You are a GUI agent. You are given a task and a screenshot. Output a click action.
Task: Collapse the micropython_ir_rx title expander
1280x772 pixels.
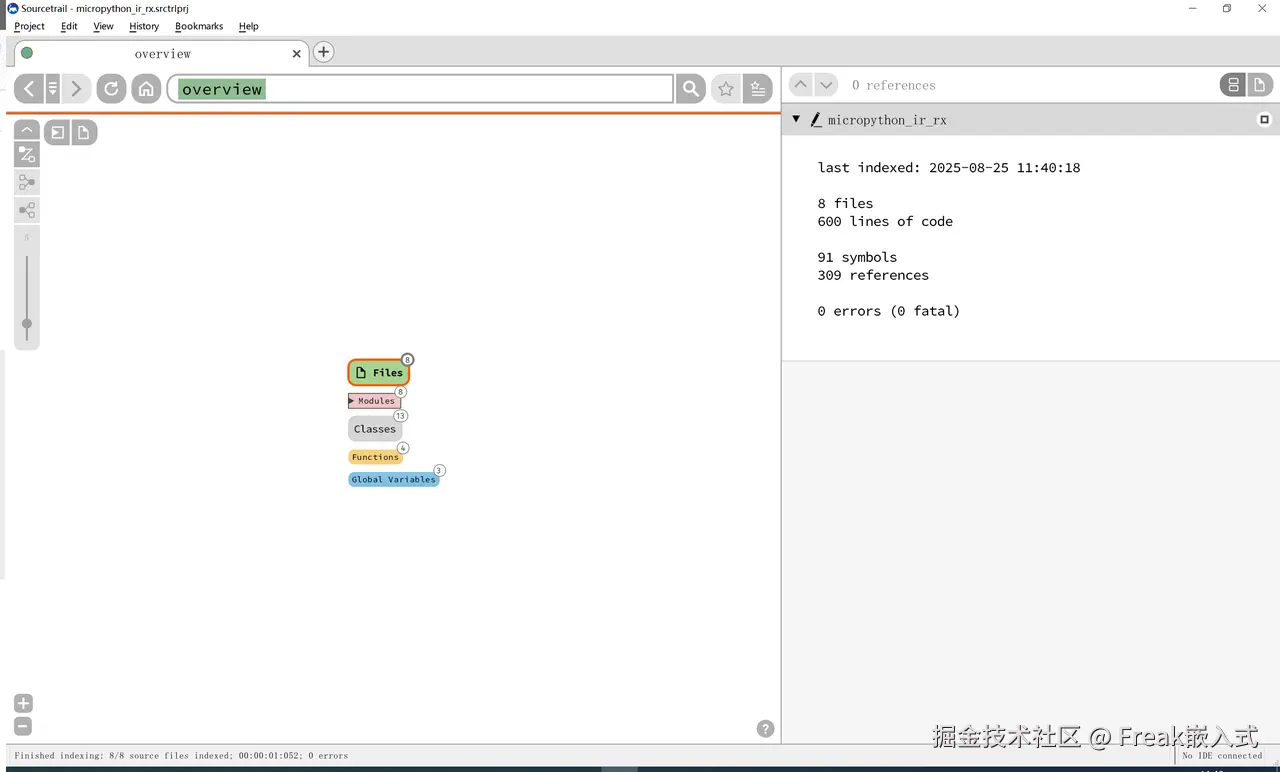797,119
